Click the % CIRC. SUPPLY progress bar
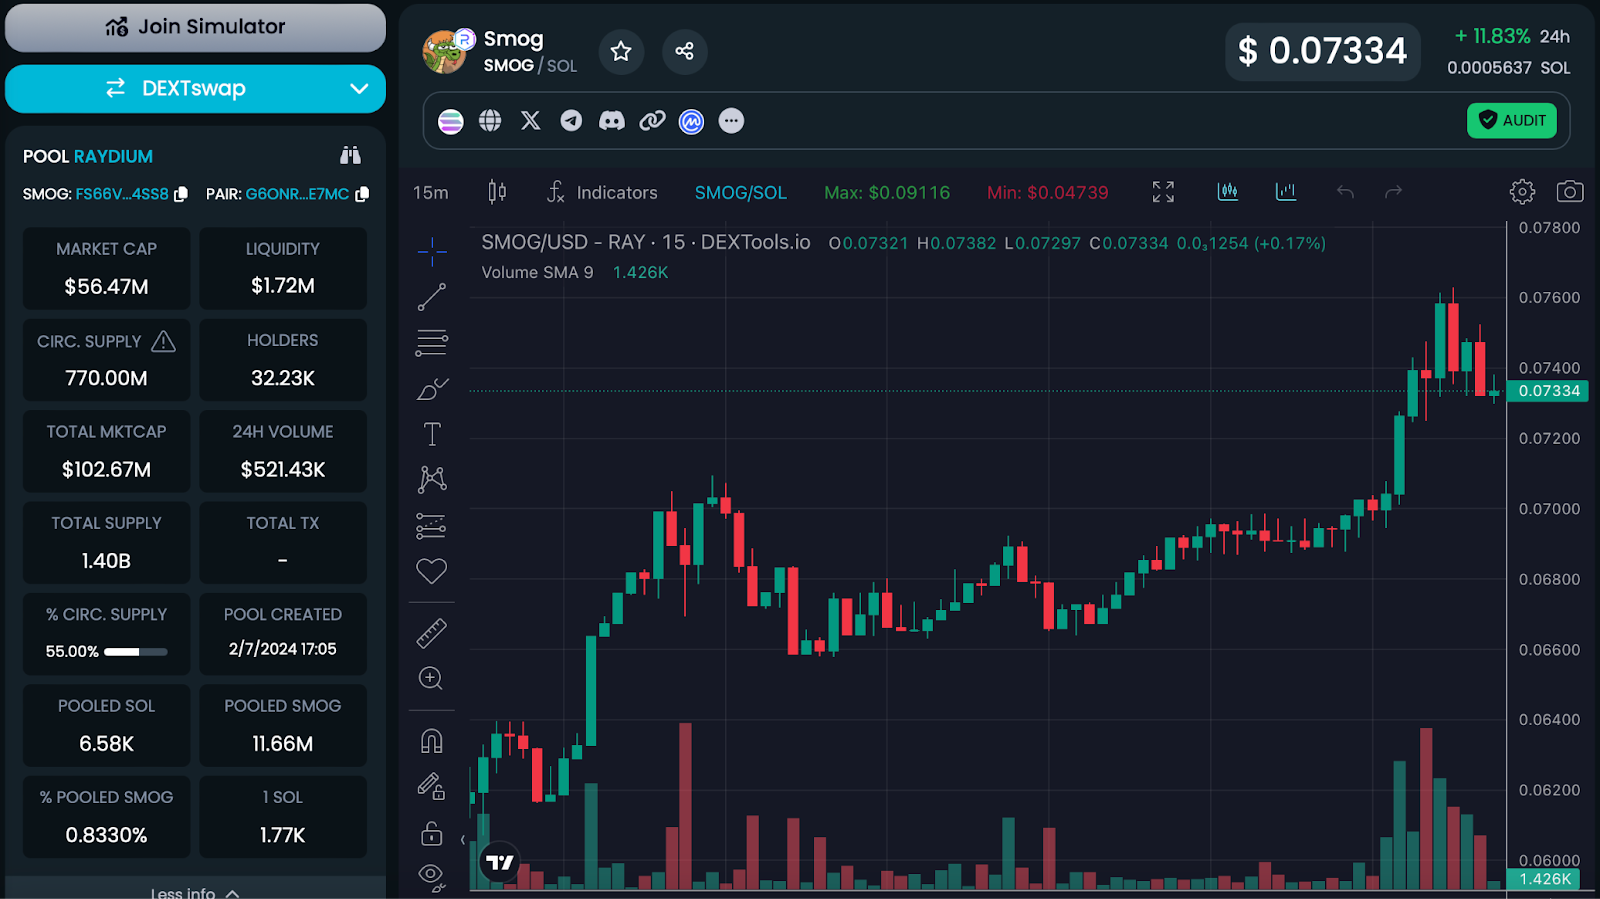 coord(136,652)
